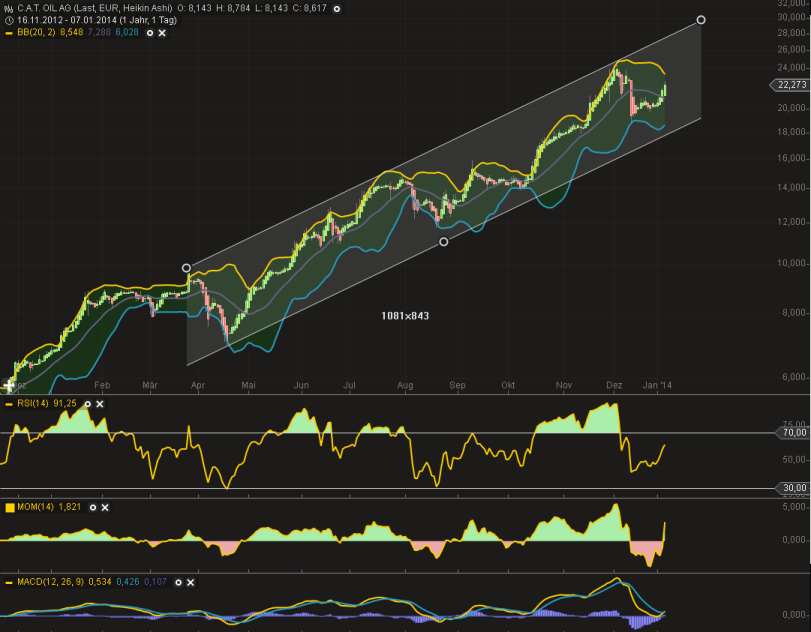Image resolution: width=811 pixels, height=632 pixels.
Task: Click the Dez label on the time axis
Action: 614,385
